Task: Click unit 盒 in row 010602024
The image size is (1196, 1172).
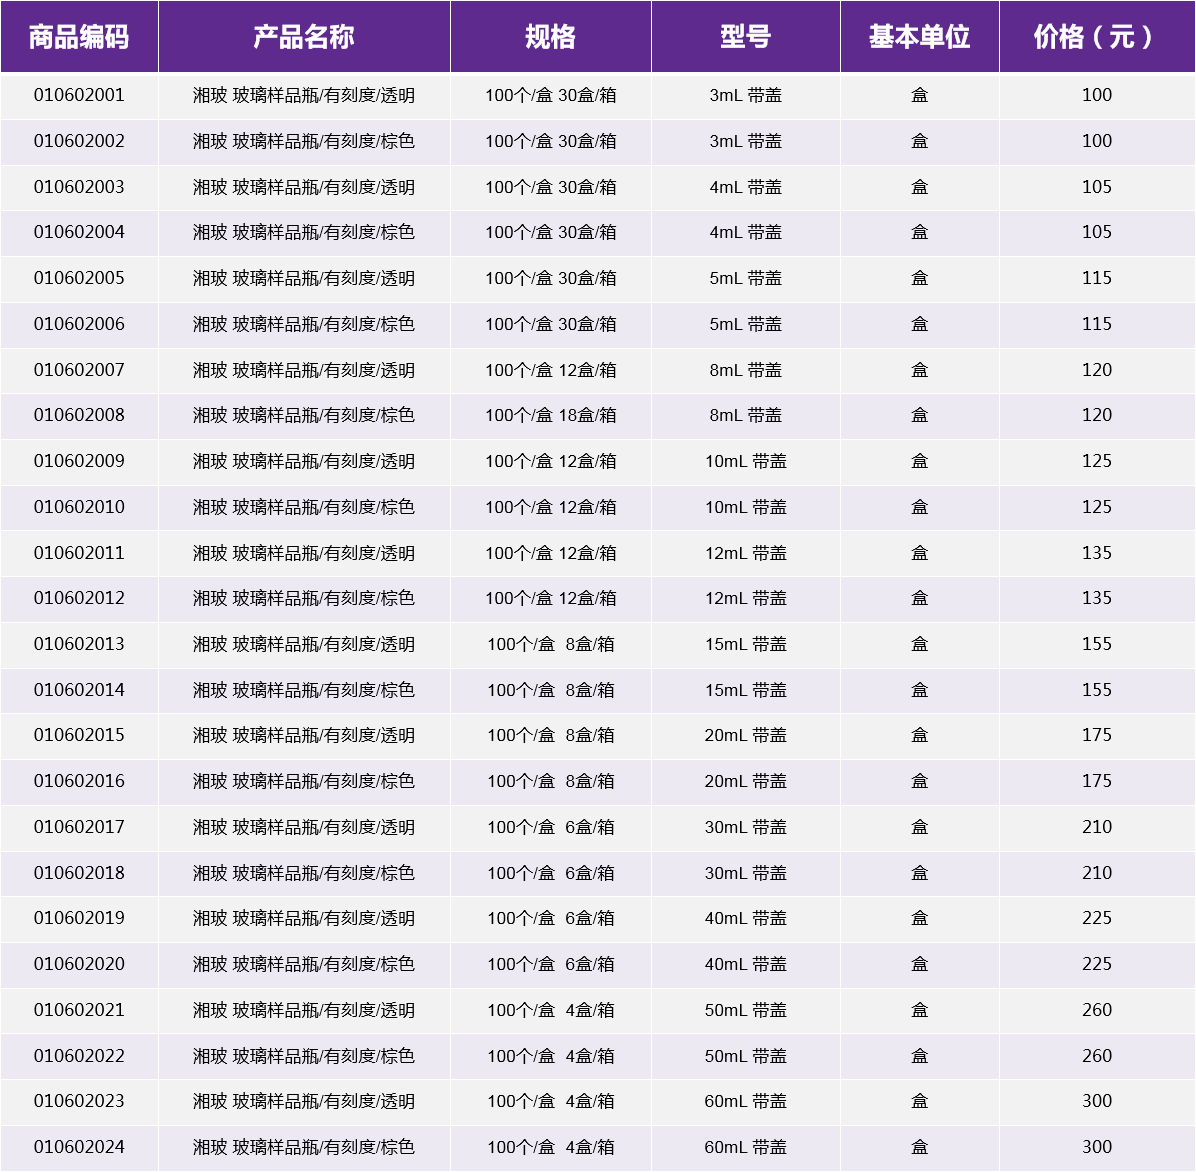Action: click(x=920, y=1147)
